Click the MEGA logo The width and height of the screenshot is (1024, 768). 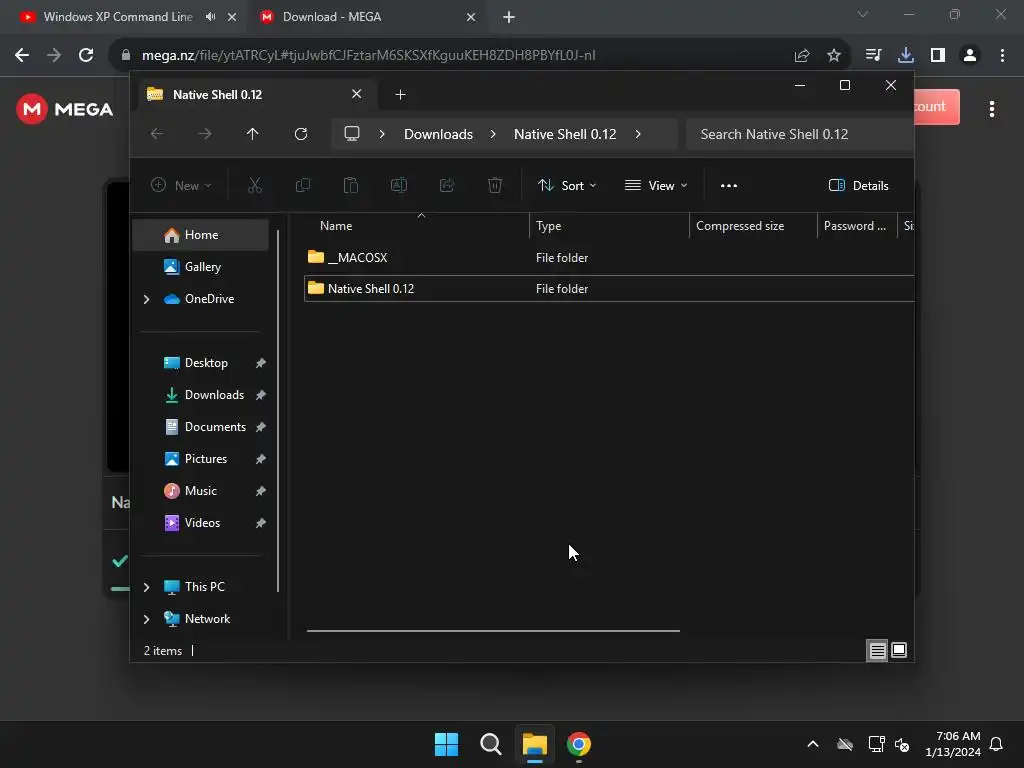(65, 109)
